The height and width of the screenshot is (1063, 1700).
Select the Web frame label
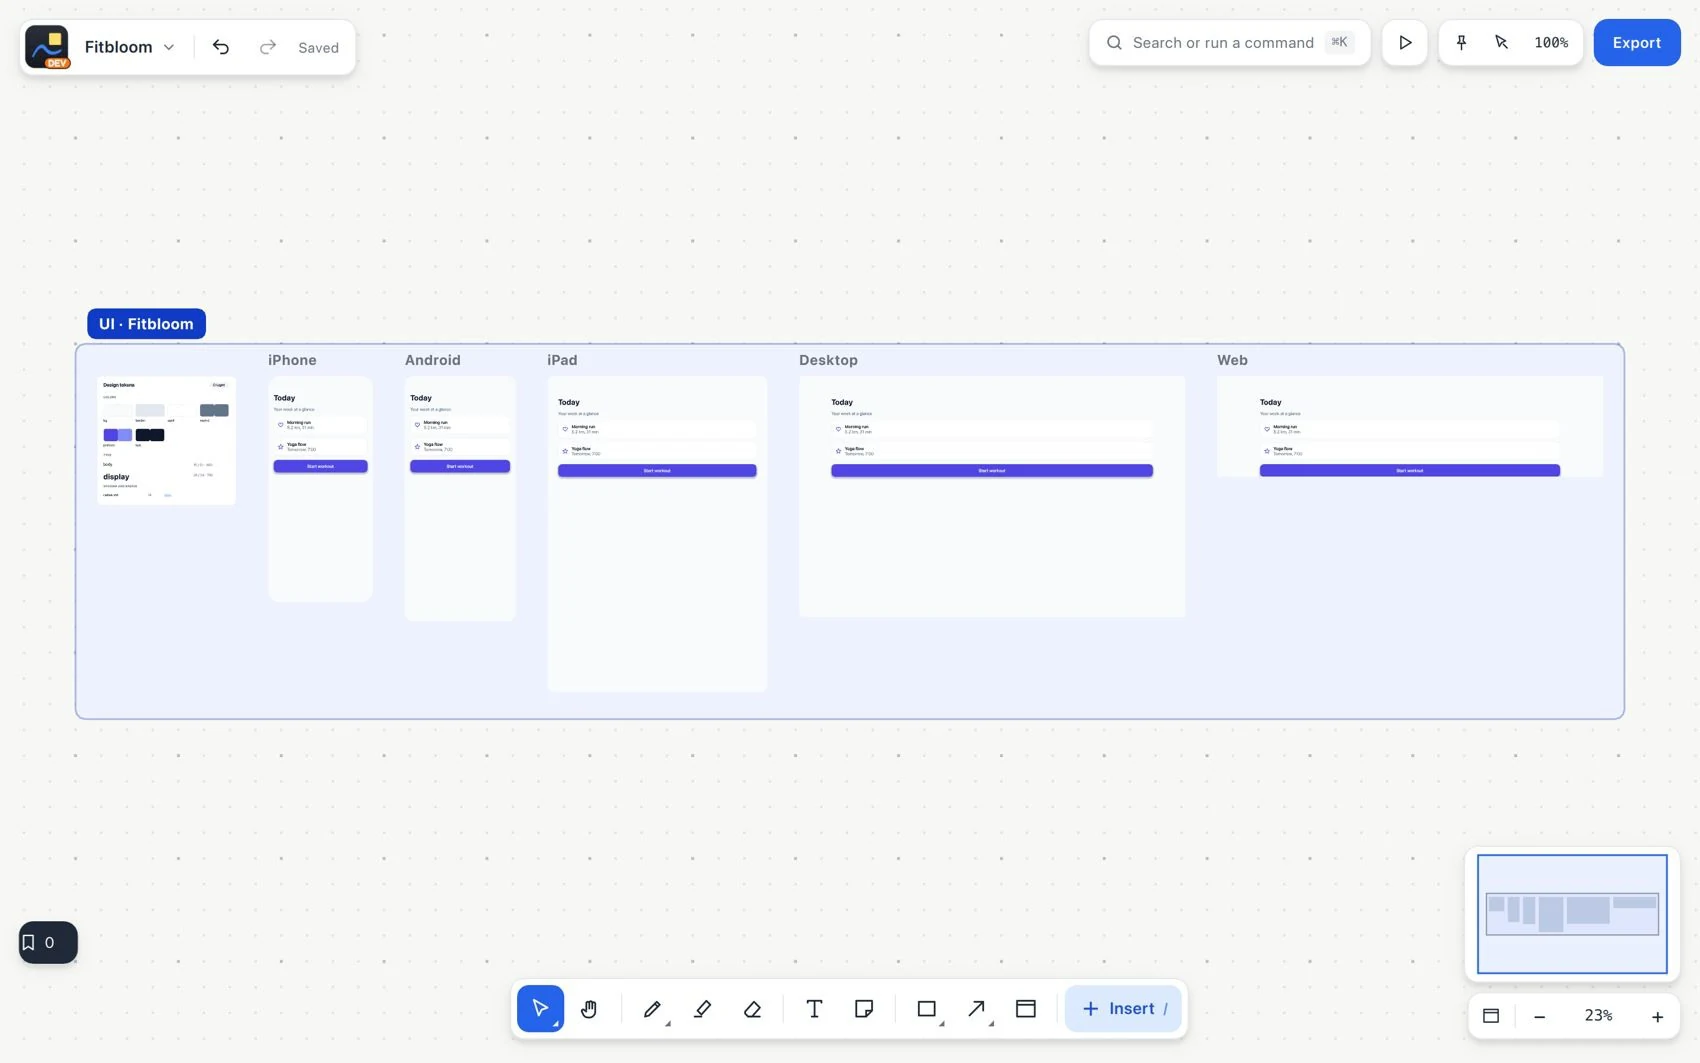click(1232, 360)
